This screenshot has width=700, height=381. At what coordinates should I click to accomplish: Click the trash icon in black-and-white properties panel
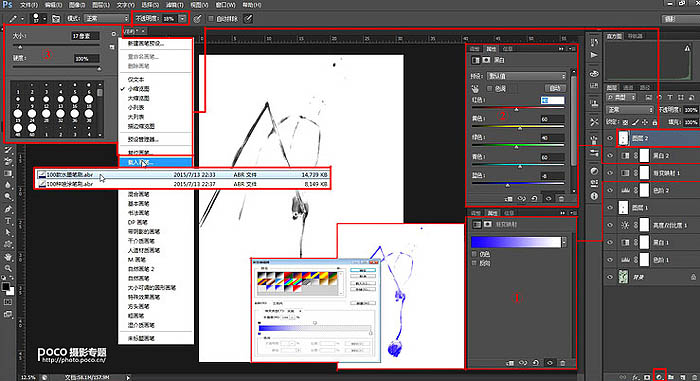click(x=562, y=198)
